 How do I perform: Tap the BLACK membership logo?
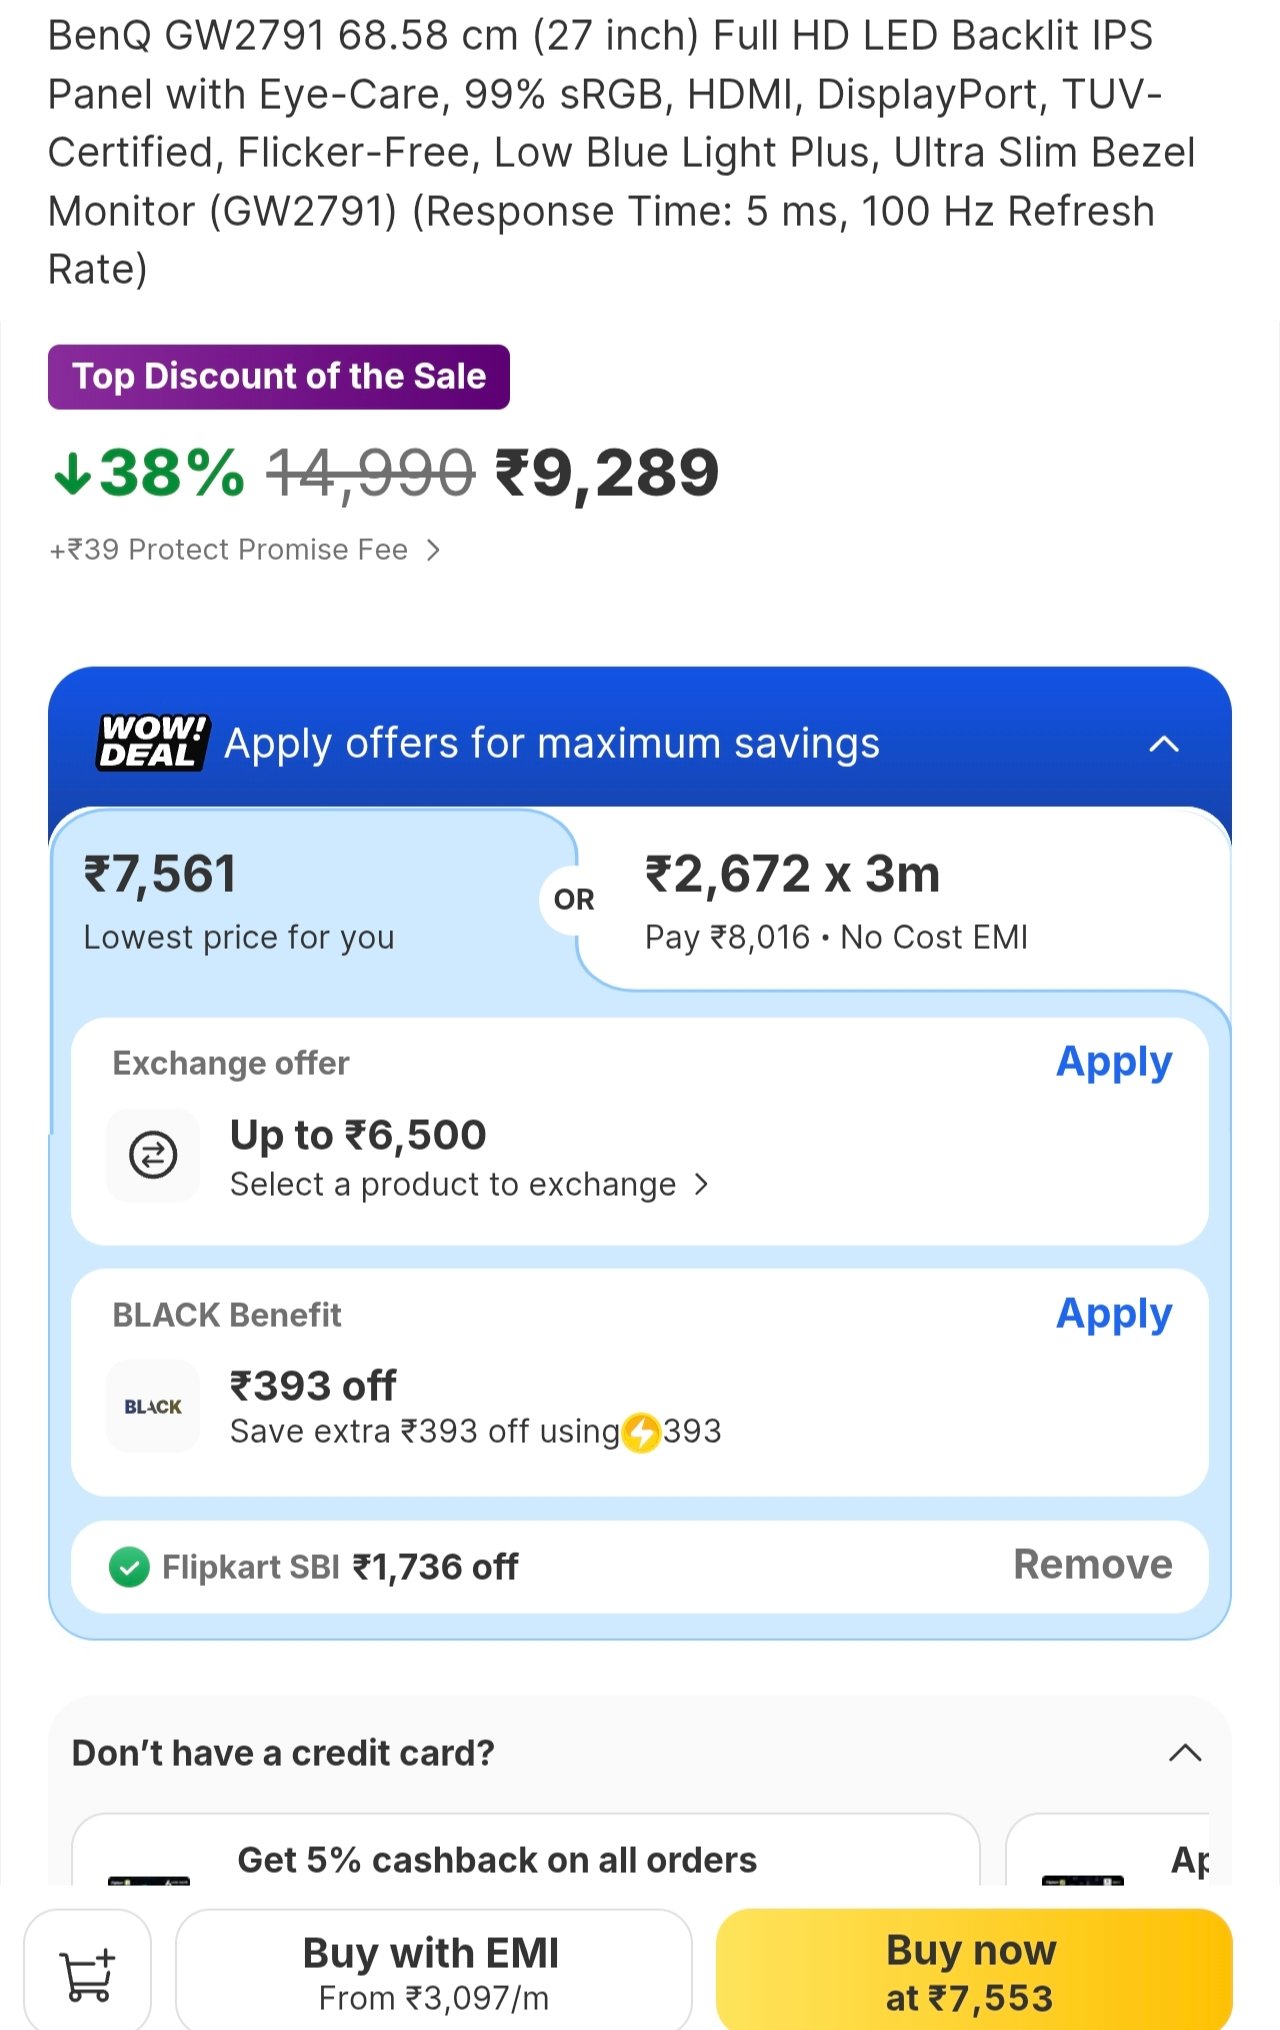153,1406
